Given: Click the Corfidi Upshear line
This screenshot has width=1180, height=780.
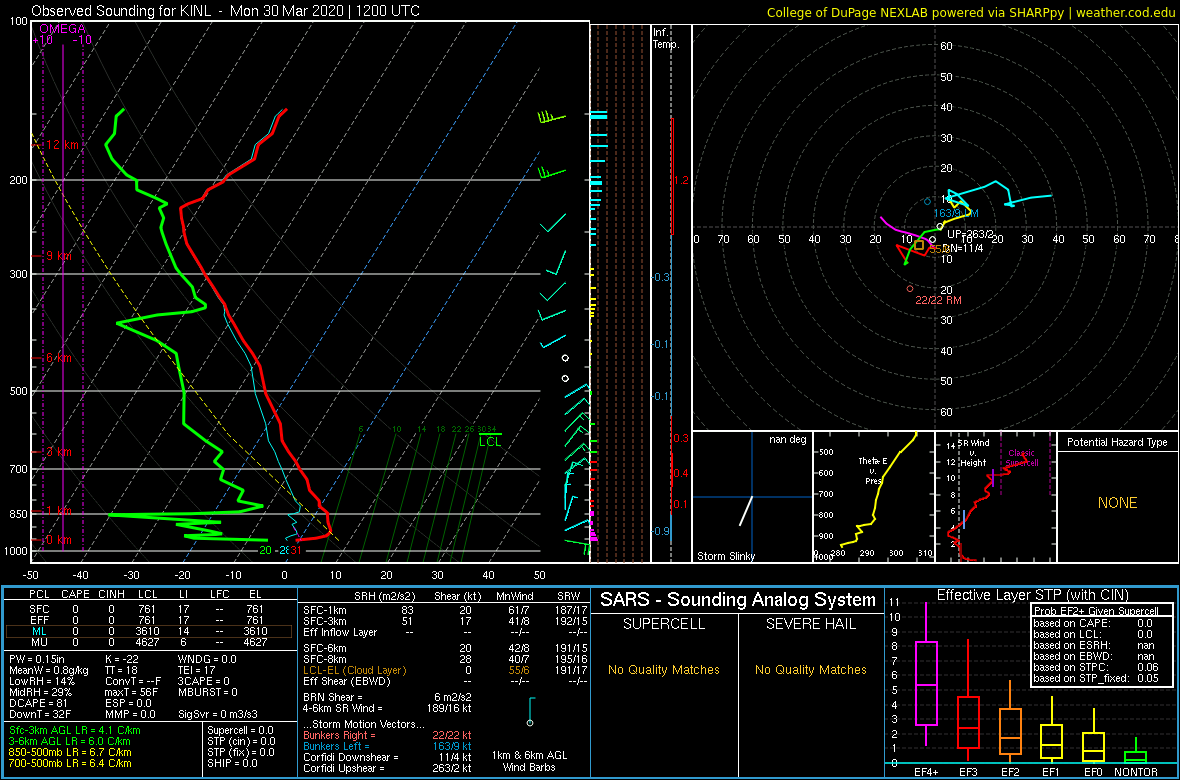Looking at the screenshot, I should pos(387,768).
